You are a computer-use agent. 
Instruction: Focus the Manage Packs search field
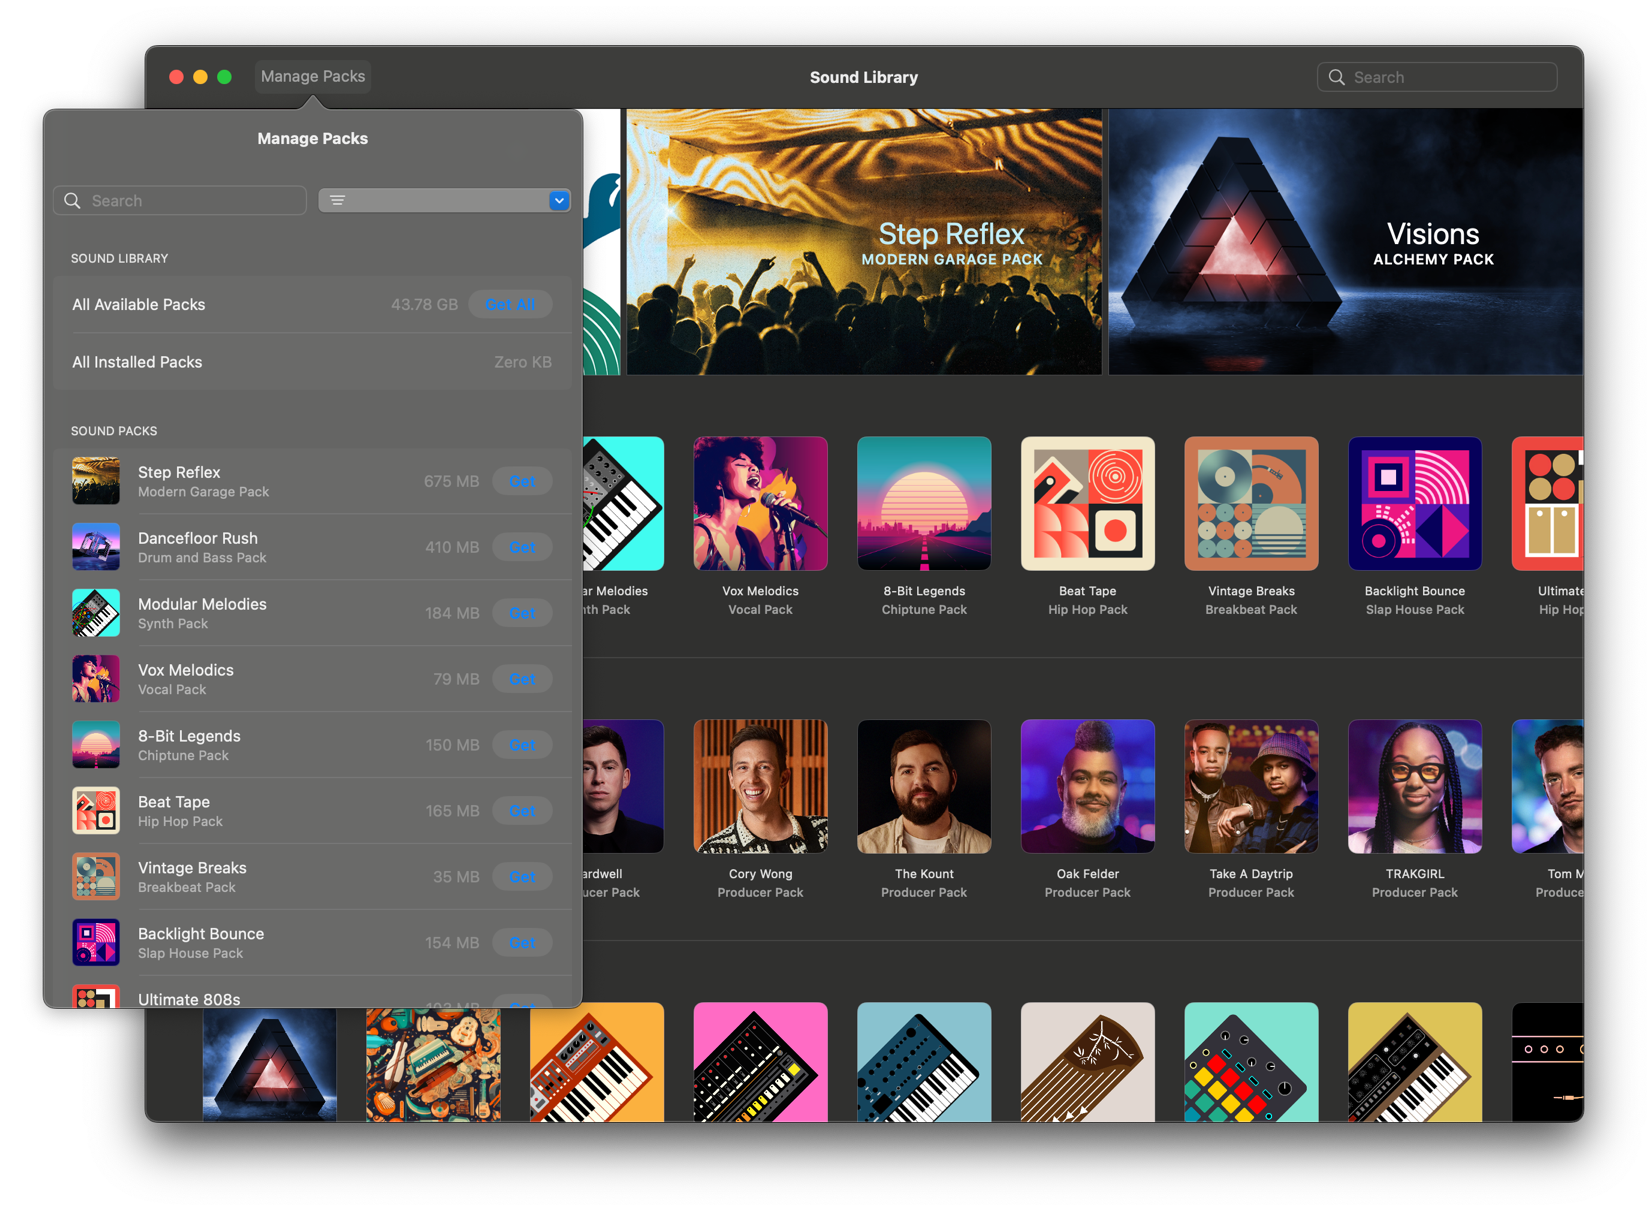click(180, 200)
